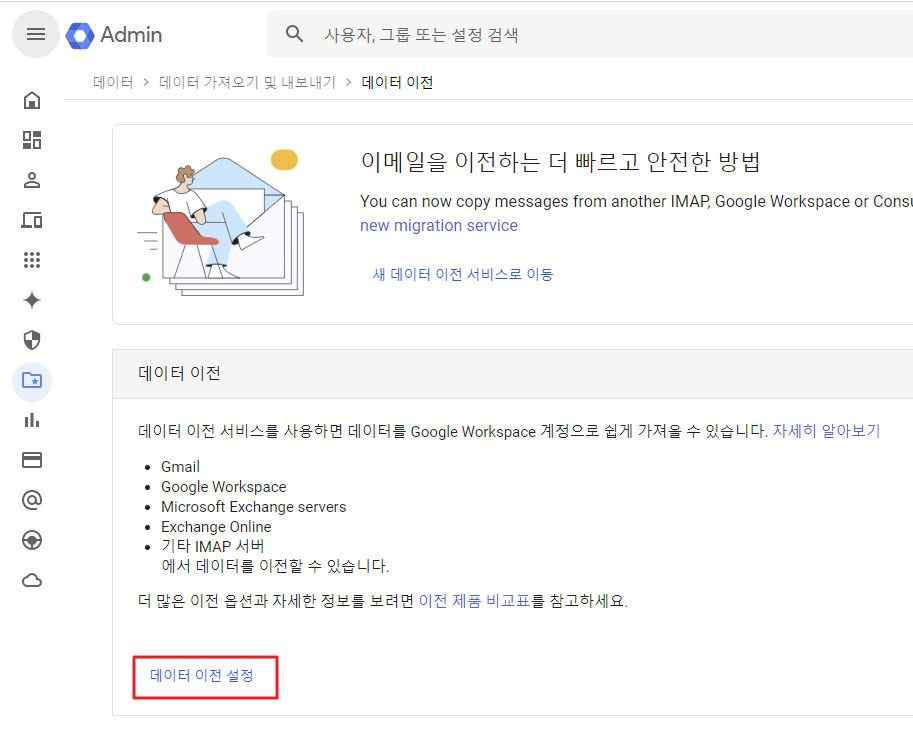Open the 자세히 알아보기 link
The width and height of the screenshot is (913, 744).
point(826,431)
